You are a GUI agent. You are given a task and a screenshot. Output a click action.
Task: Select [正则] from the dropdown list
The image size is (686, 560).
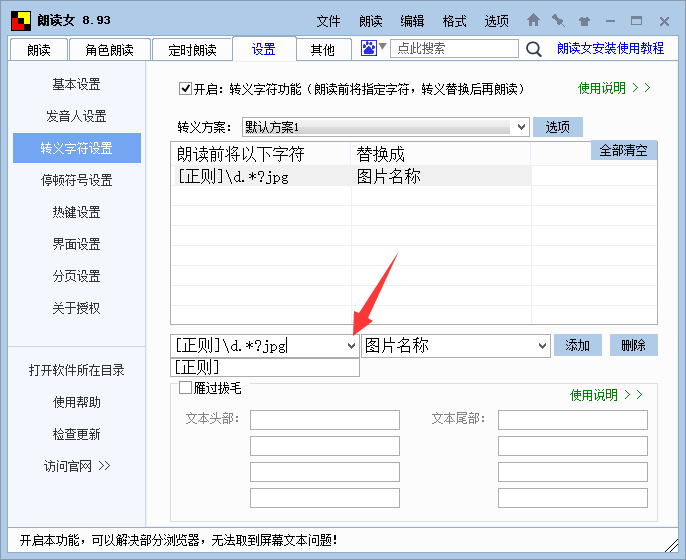pos(265,368)
